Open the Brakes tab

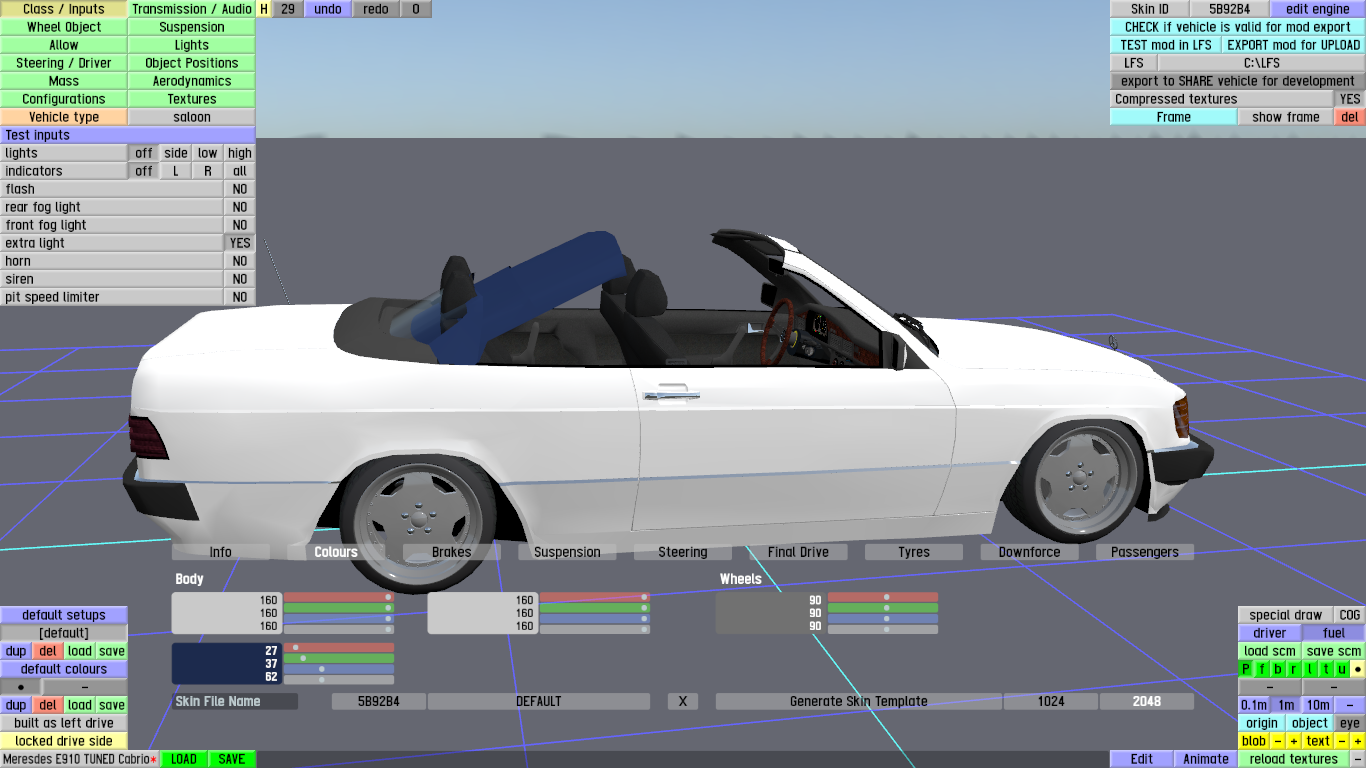point(452,552)
